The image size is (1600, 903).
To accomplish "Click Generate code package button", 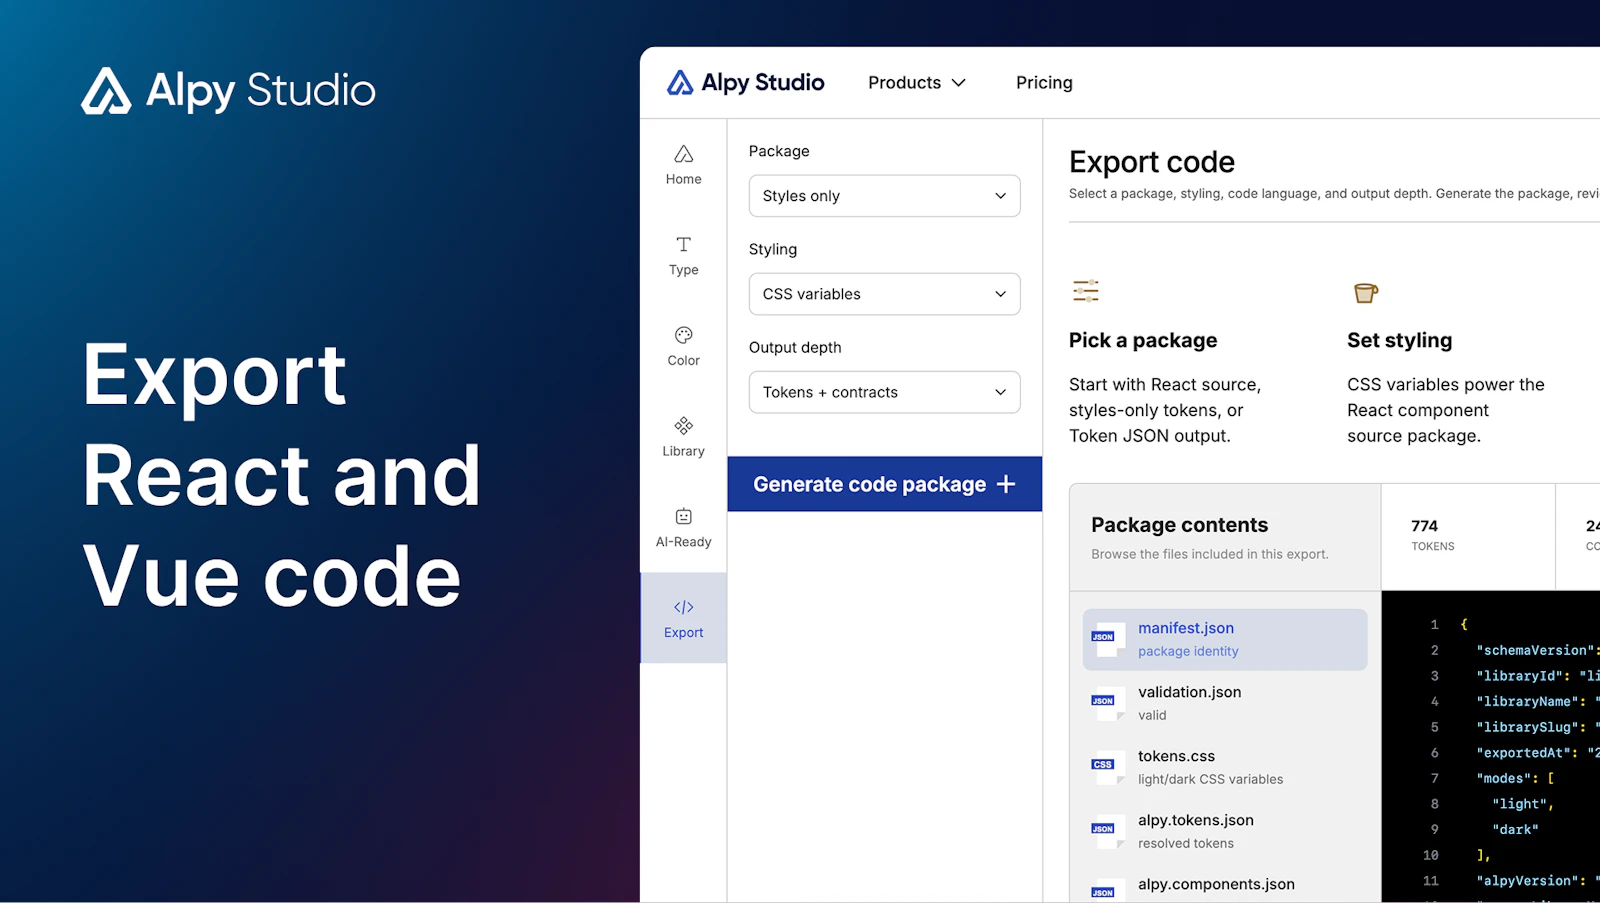I will coord(885,484).
